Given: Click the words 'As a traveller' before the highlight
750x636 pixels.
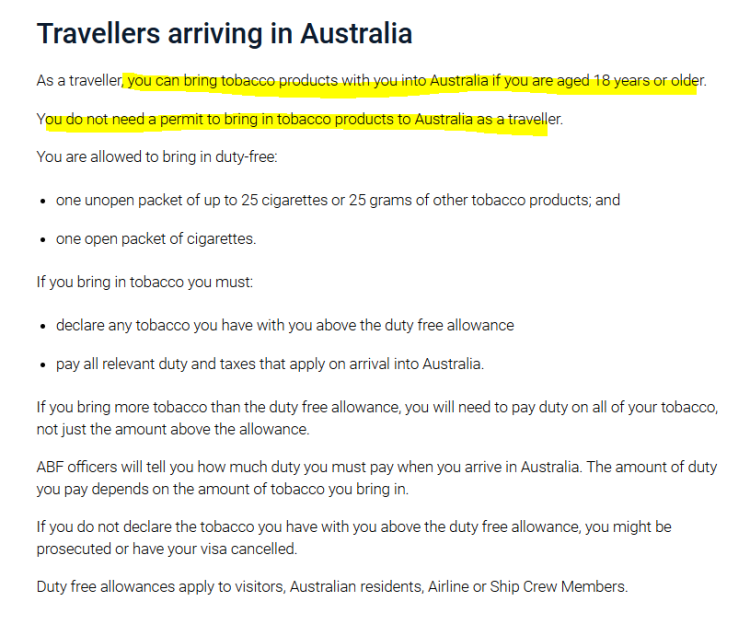Looking at the screenshot, I should tap(79, 81).
